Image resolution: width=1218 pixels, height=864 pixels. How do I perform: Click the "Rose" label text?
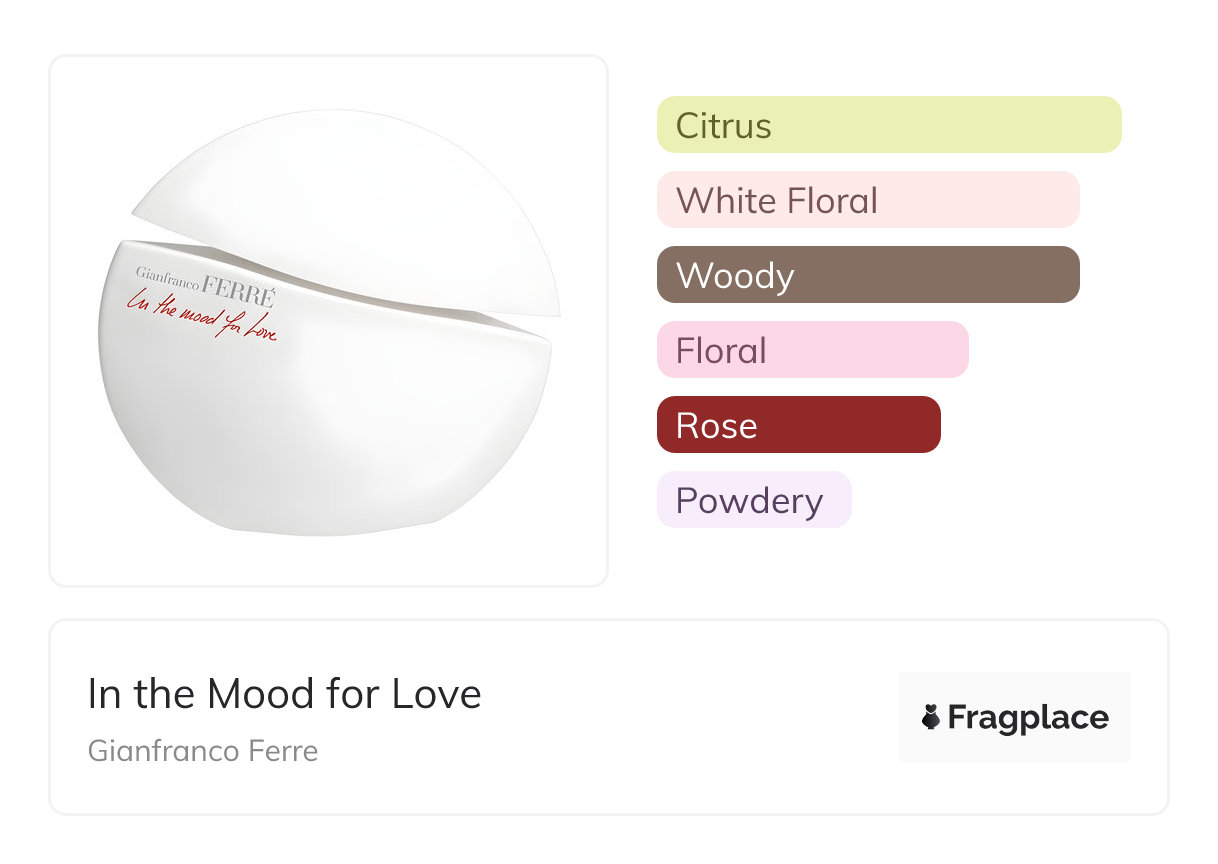(716, 426)
